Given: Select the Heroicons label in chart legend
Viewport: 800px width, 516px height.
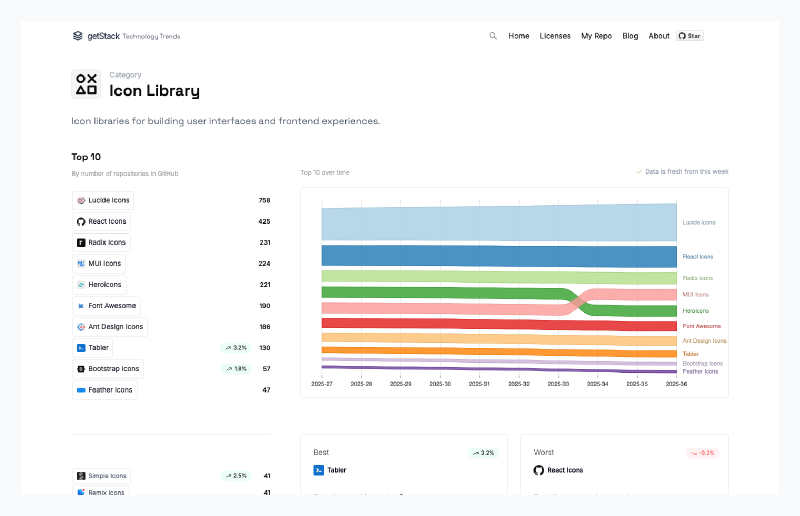Looking at the screenshot, I should click(695, 311).
